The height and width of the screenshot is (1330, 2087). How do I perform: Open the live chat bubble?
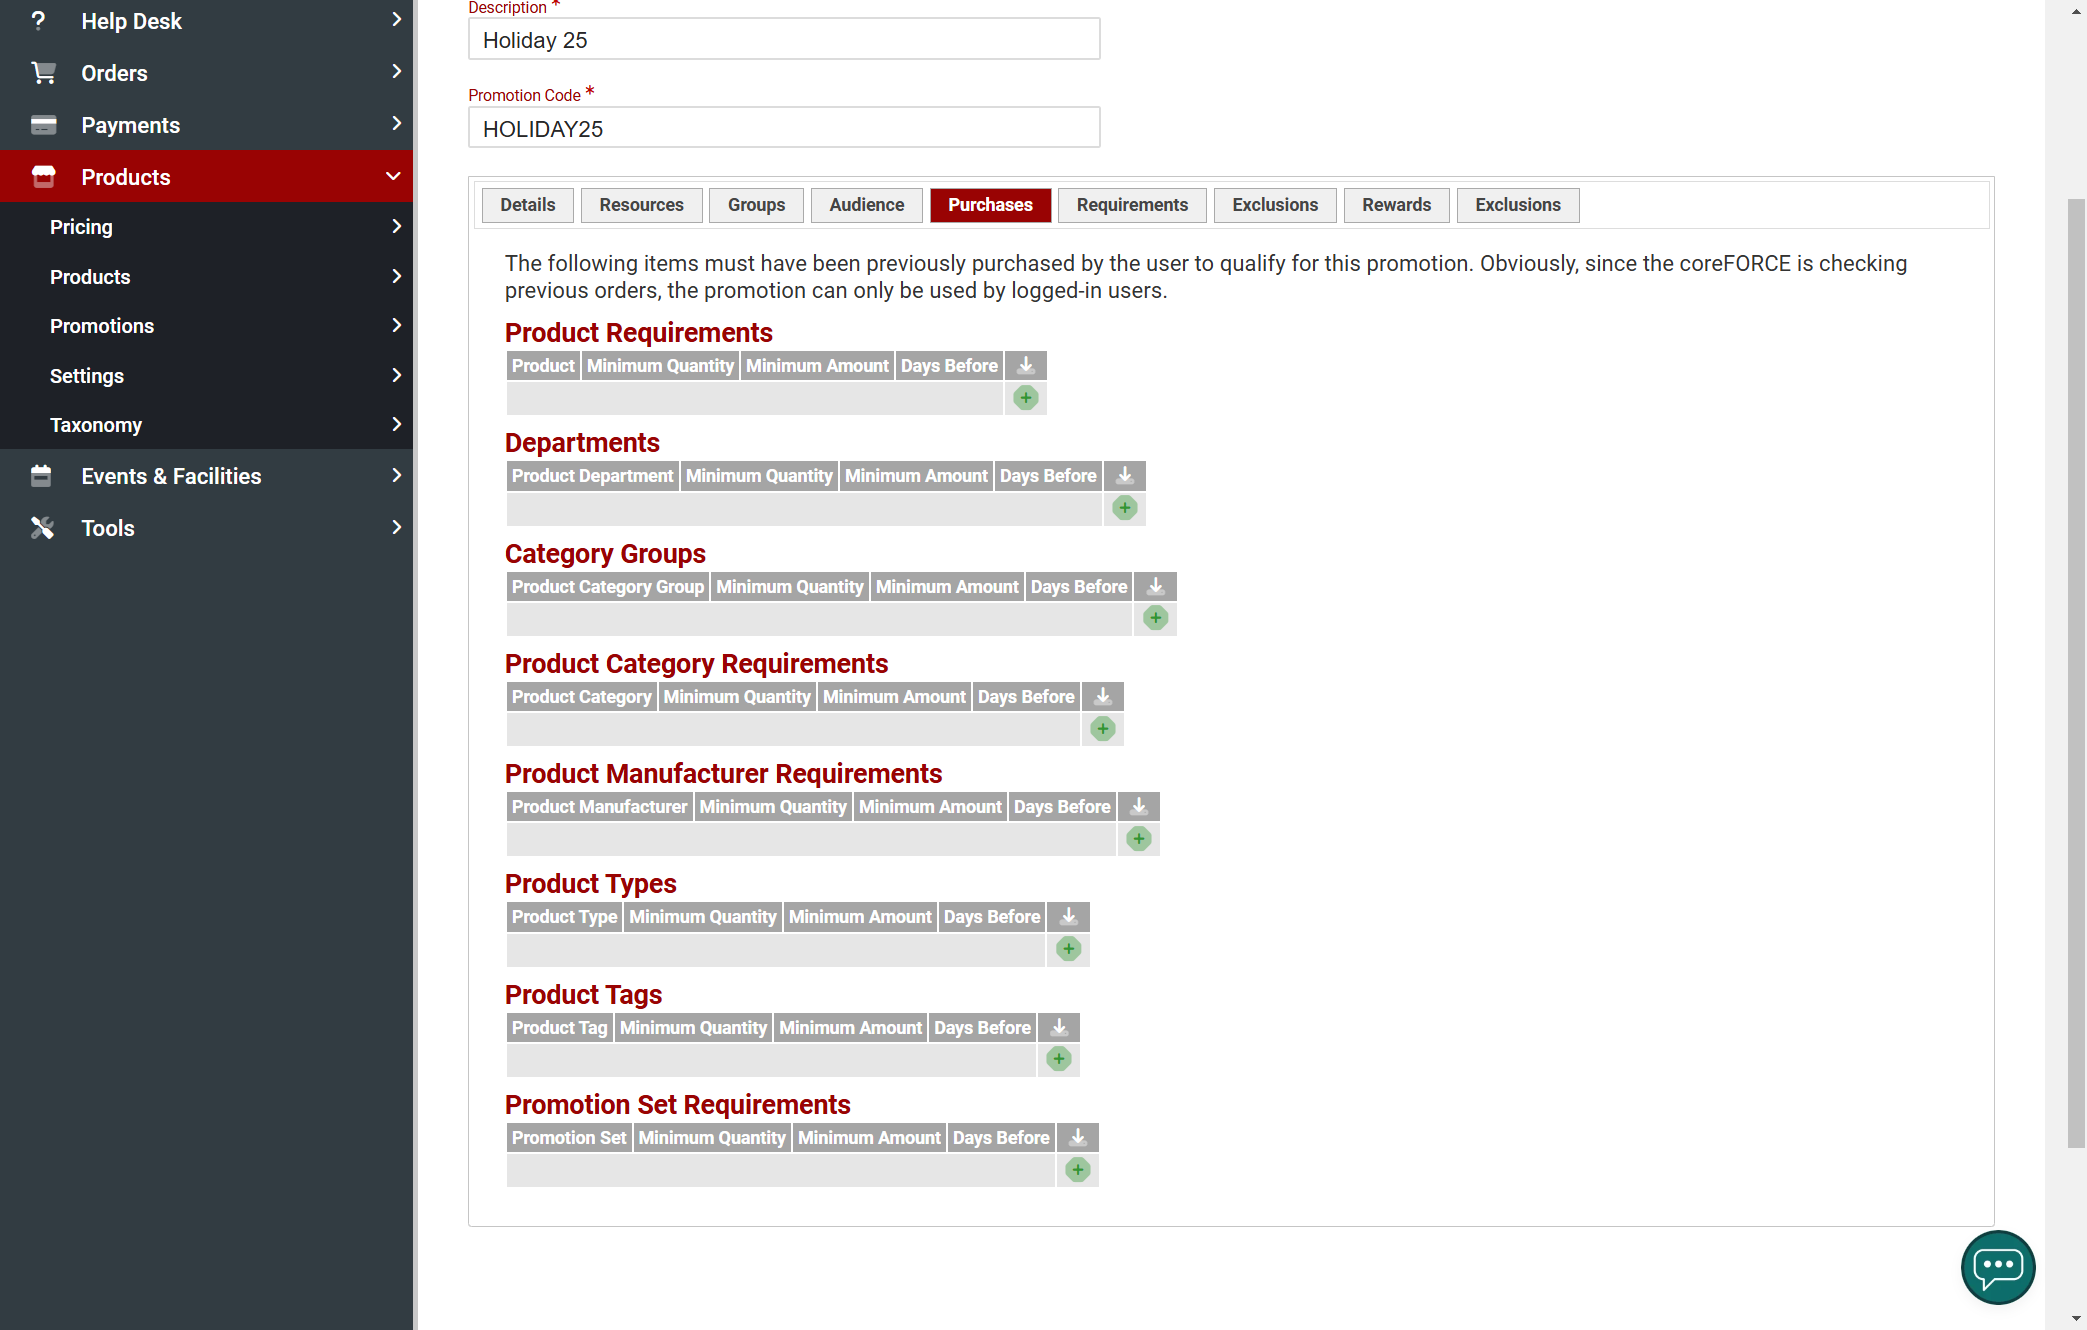point(1997,1267)
